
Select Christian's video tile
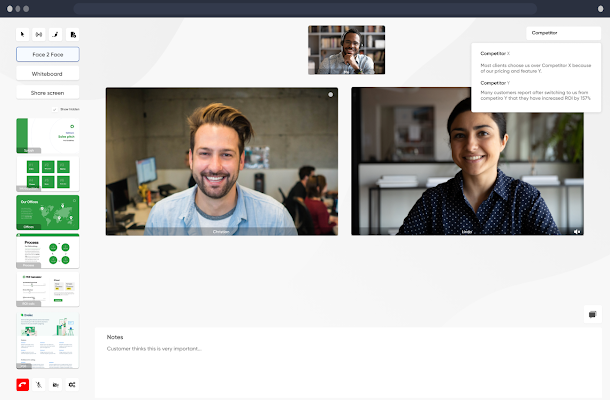click(x=222, y=161)
